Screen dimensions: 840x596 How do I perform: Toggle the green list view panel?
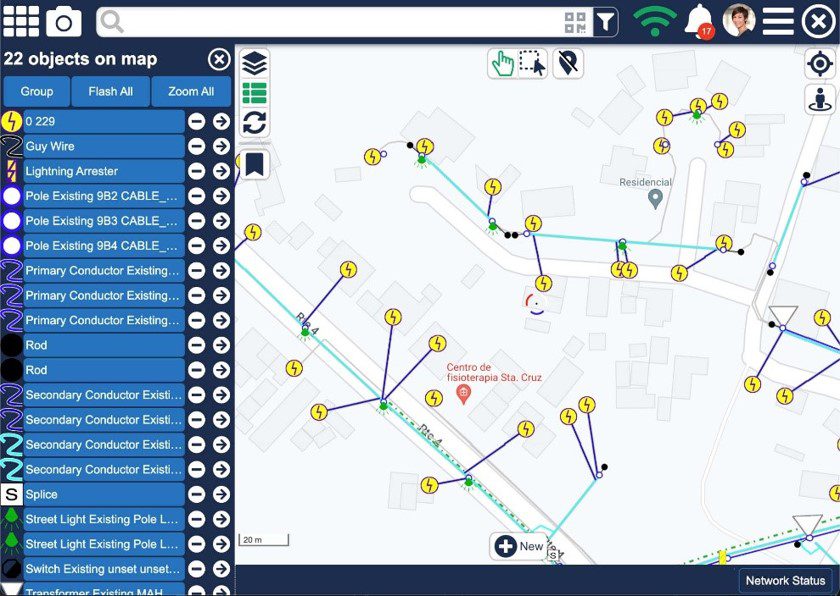[255, 93]
